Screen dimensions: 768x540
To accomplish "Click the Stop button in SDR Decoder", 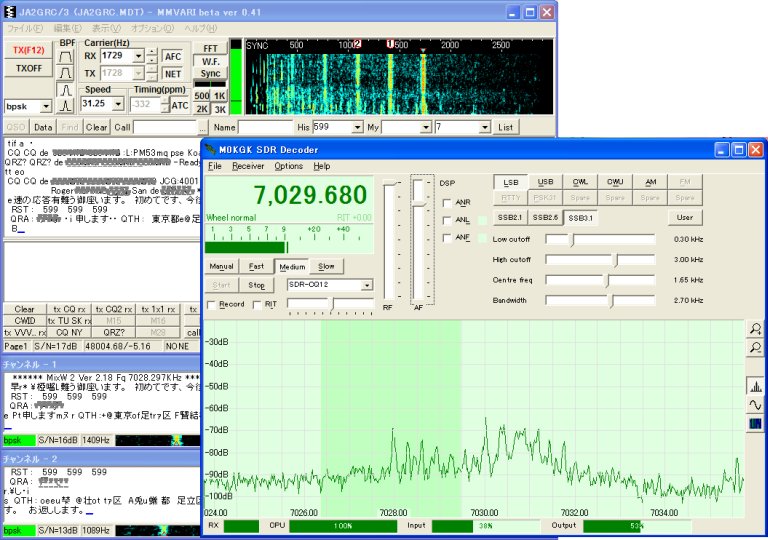I will tap(256, 285).
